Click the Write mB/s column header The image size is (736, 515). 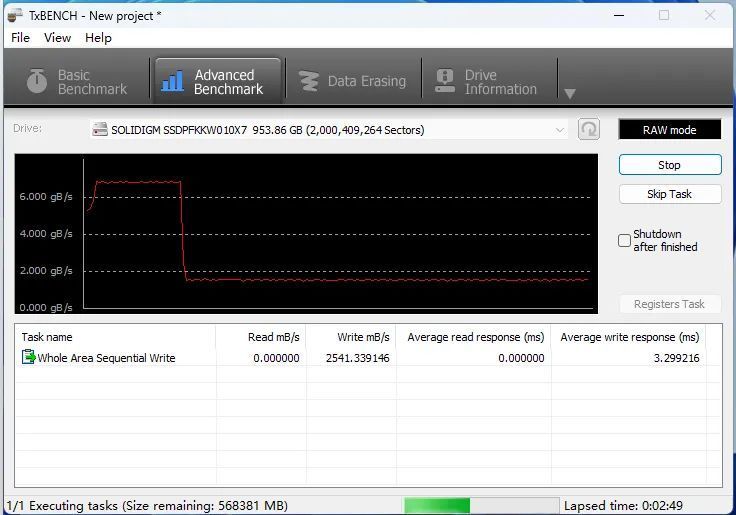351,337
